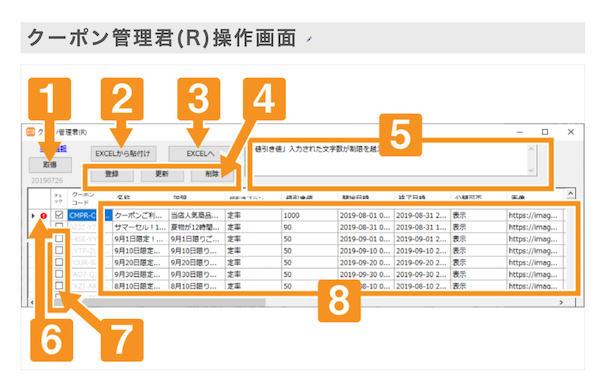
Task: Click the EXCELへ export button
Action: coord(200,154)
